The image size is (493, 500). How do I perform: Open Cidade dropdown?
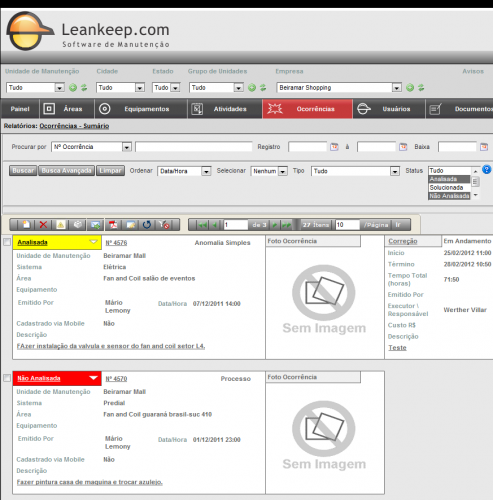pos(120,88)
